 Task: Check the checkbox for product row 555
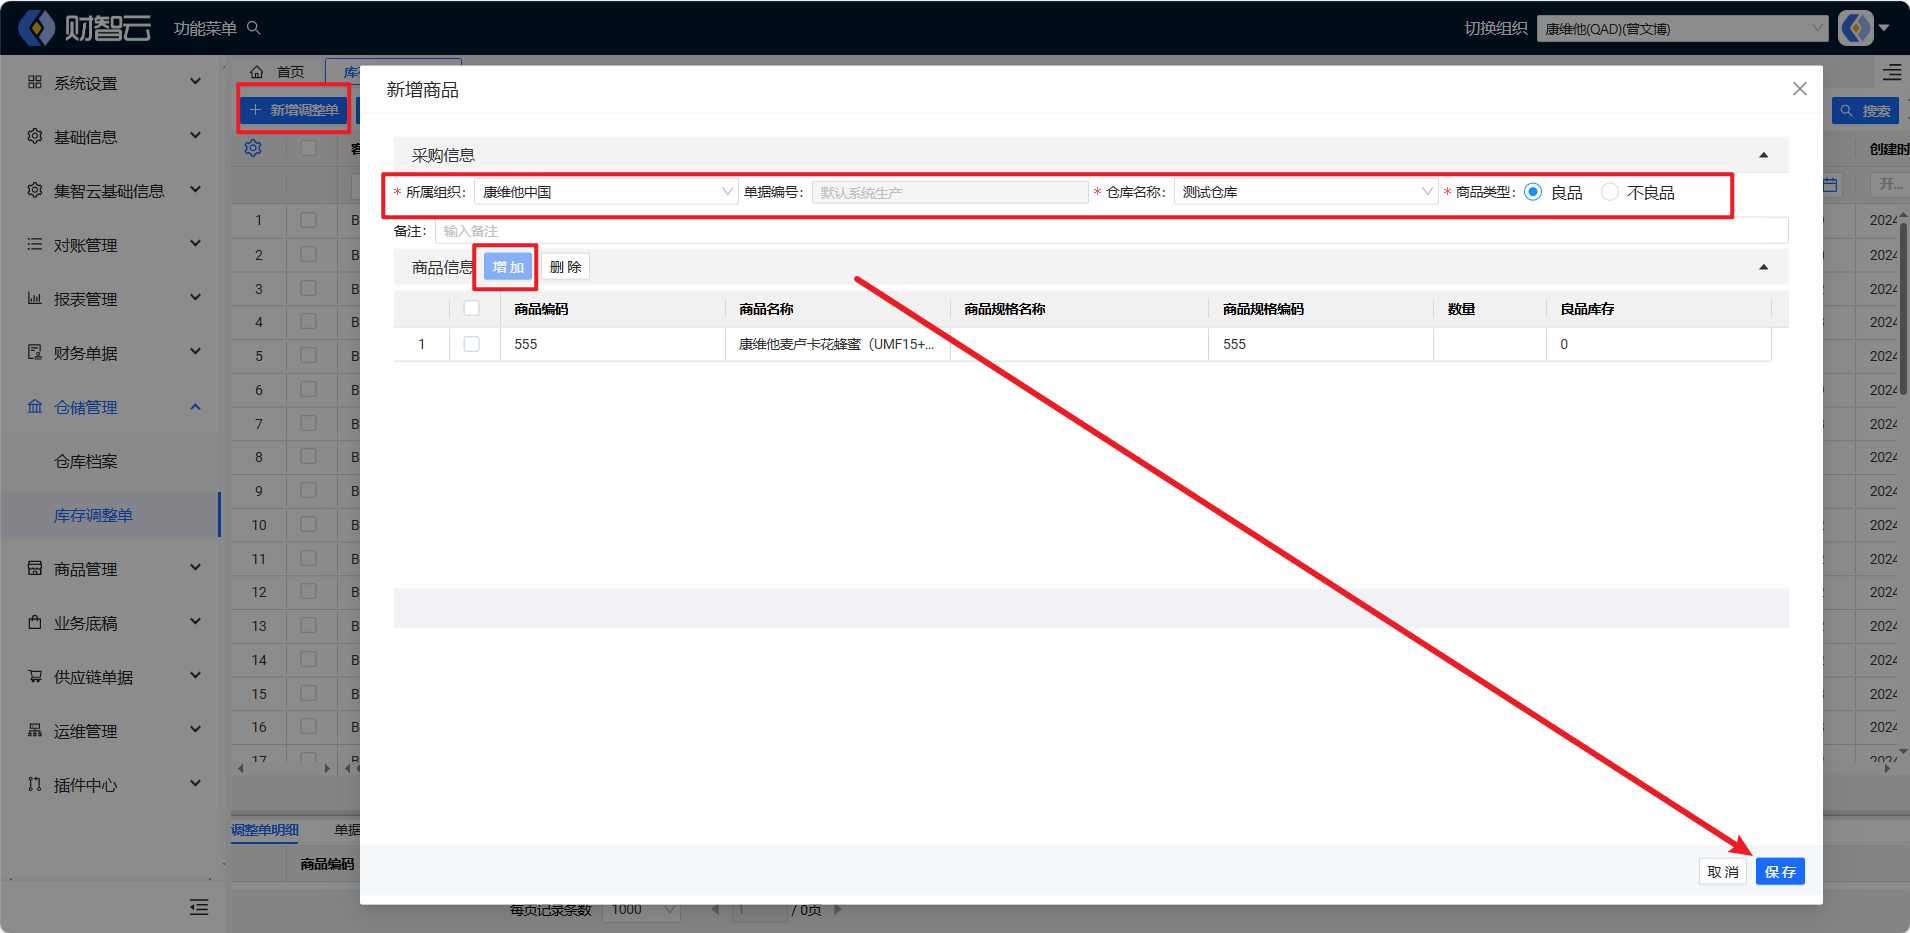[472, 344]
